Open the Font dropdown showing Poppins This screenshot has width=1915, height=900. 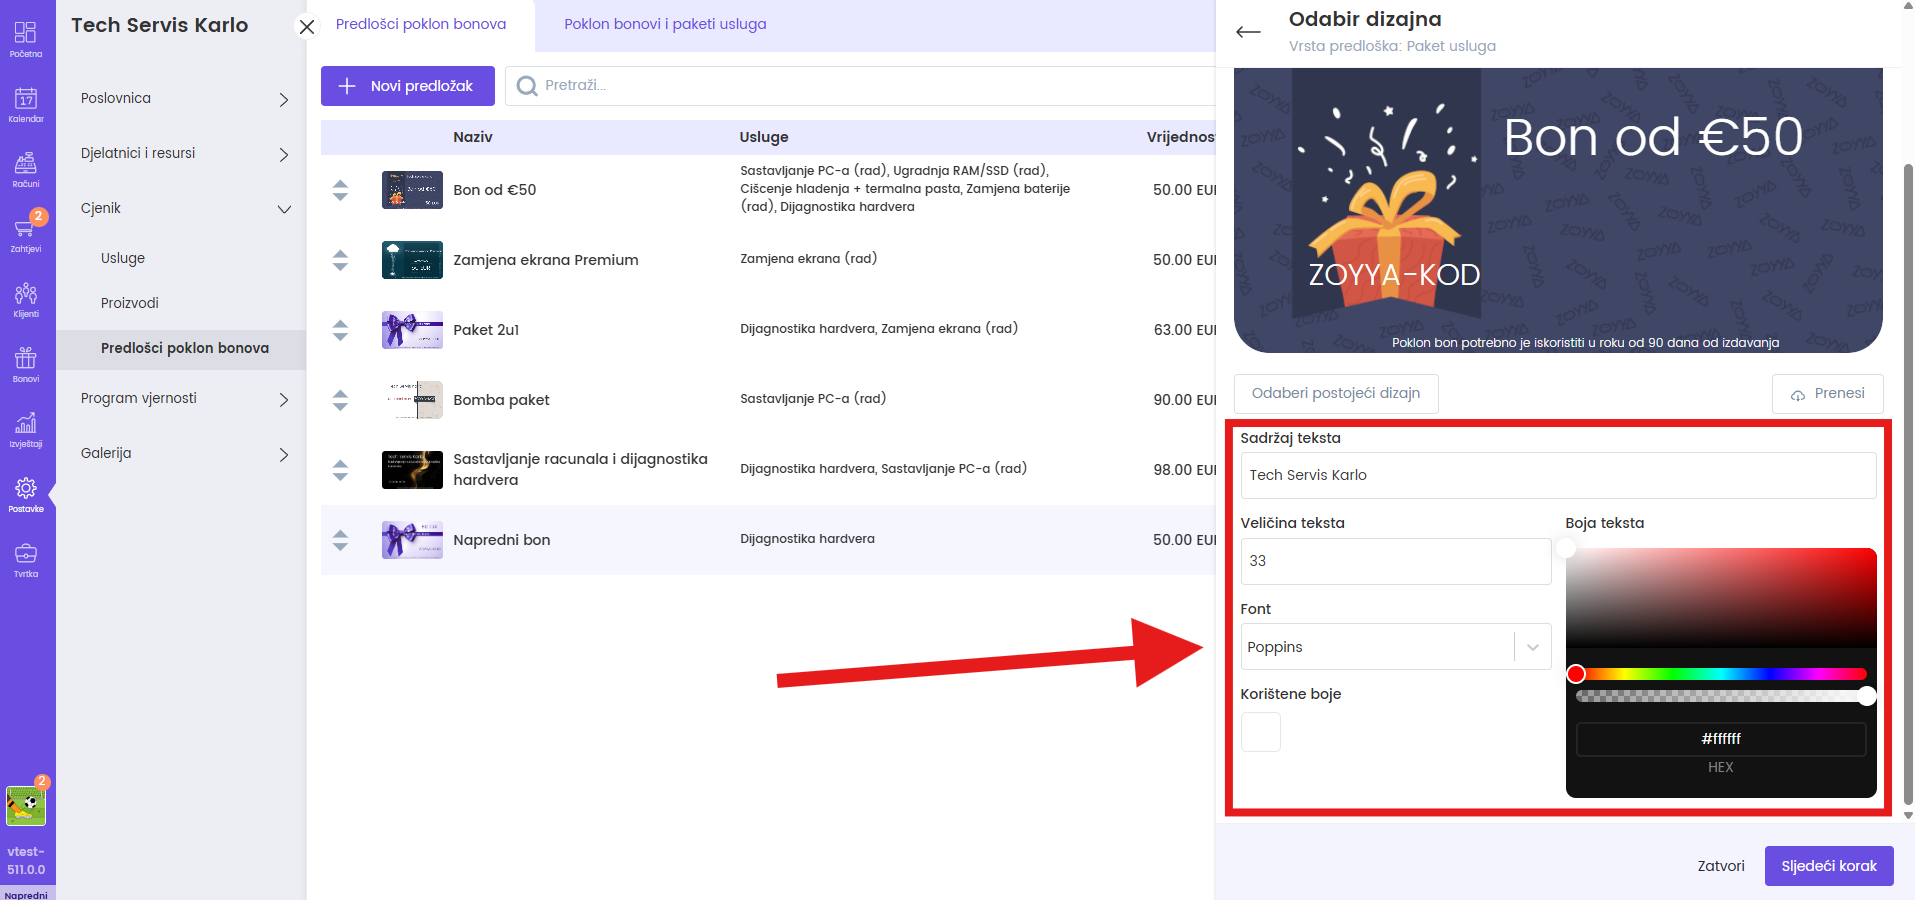[1395, 647]
